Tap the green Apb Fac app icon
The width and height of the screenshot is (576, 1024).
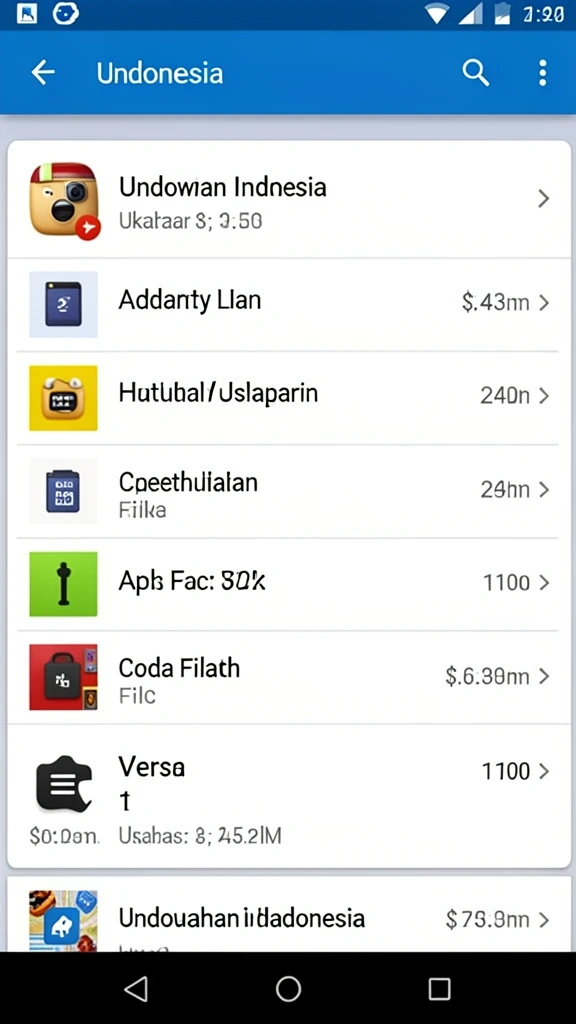click(63, 584)
